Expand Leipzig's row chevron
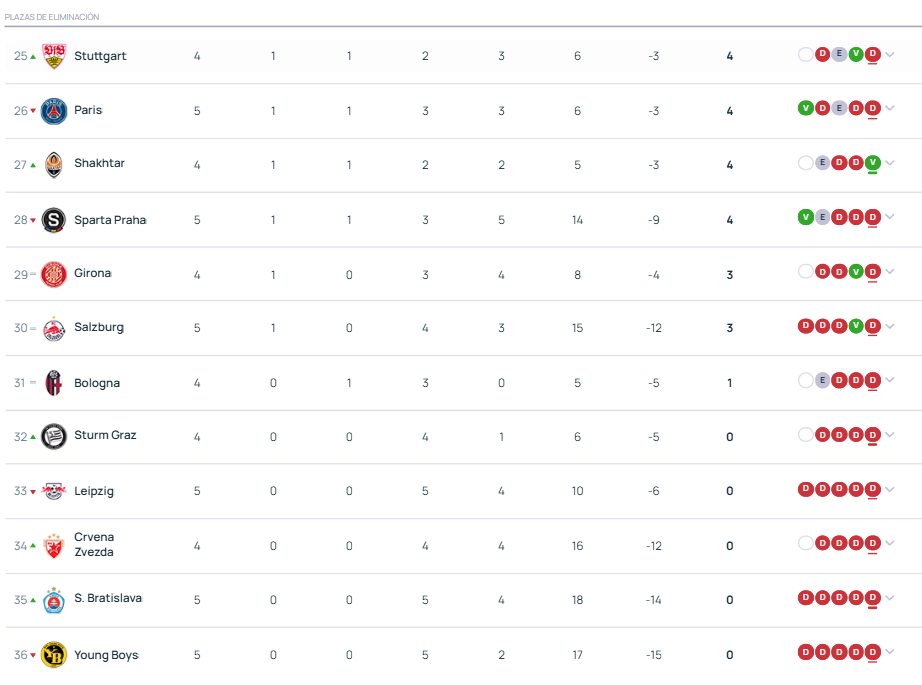Viewport: 922px width, 685px height. click(x=890, y=489)
